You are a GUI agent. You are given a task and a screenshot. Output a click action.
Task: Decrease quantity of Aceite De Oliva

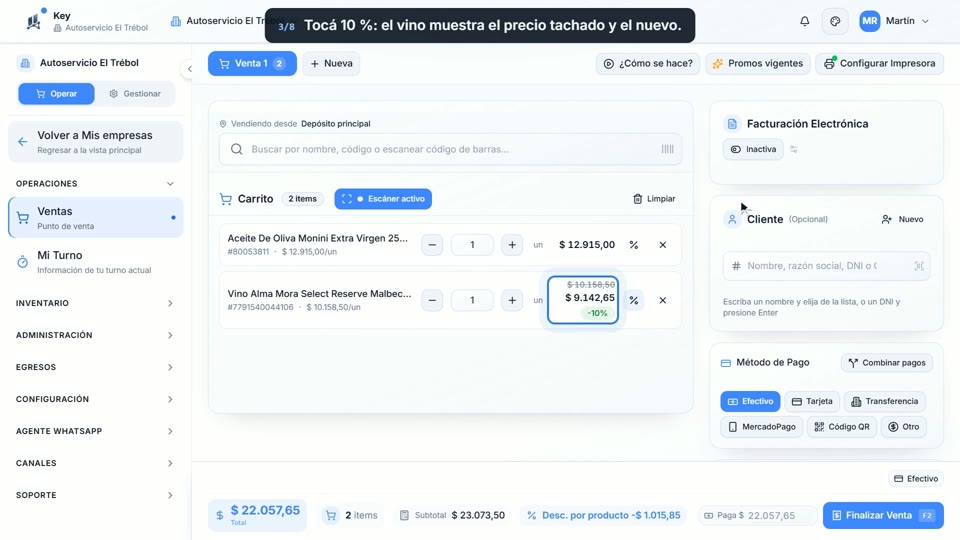pyautogui.click(x=432, y=245)
